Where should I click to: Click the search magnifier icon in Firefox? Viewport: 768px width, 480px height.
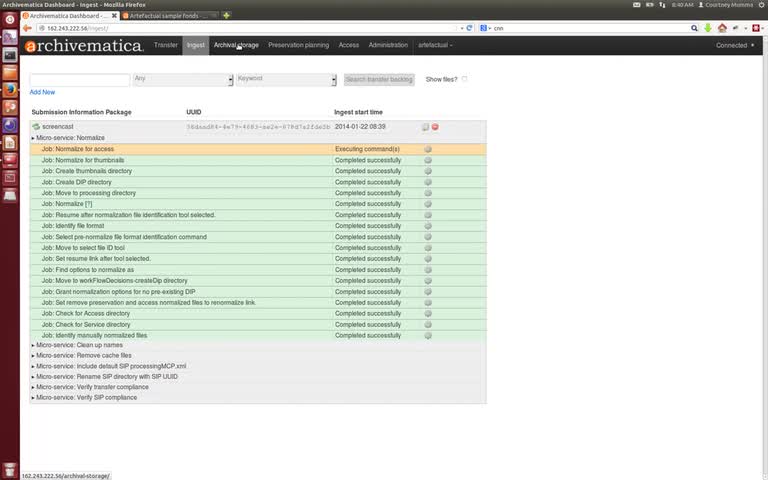pos(694,28)
